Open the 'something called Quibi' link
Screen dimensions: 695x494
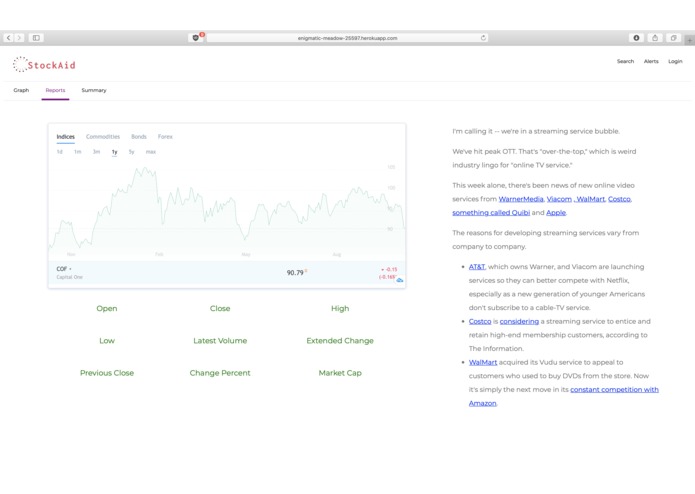491,213
